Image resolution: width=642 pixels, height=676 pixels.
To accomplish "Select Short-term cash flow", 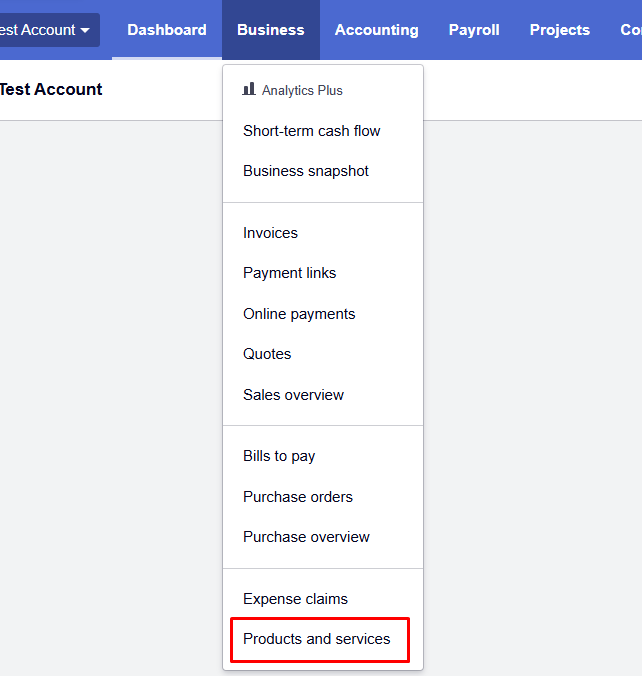I will (312, 131).
